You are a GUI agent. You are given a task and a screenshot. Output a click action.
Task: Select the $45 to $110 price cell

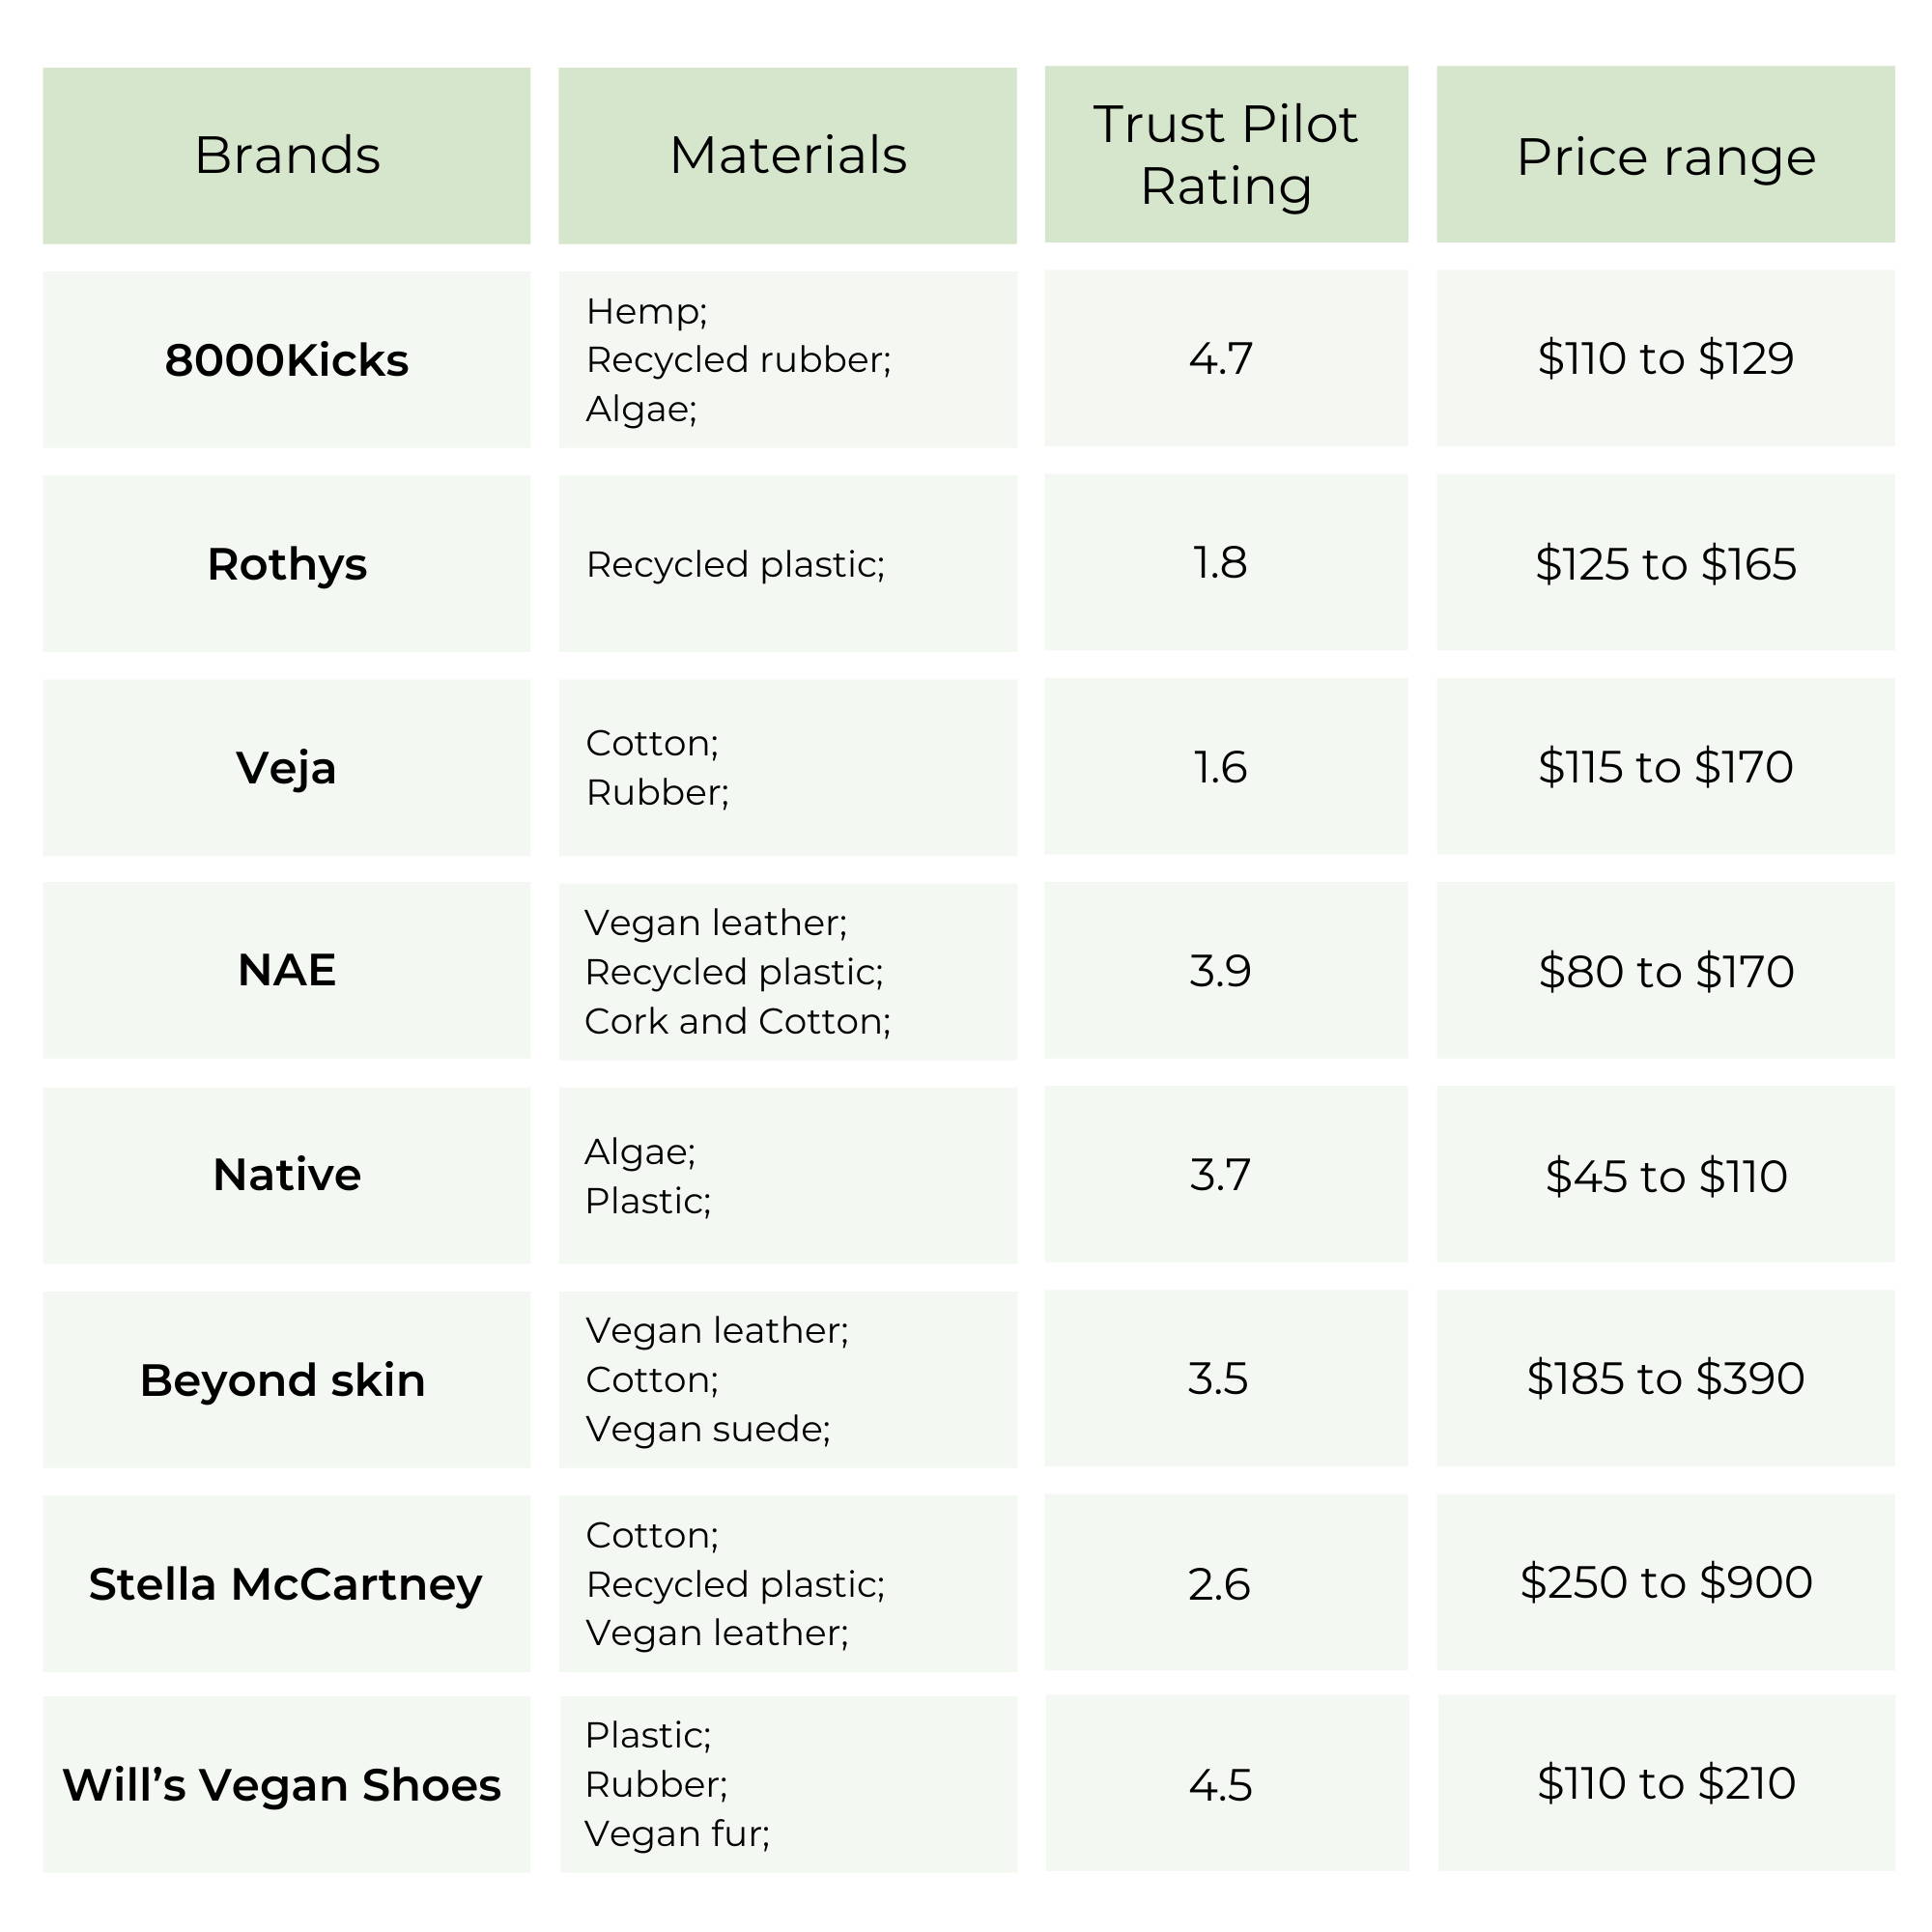(1665, 1174)
